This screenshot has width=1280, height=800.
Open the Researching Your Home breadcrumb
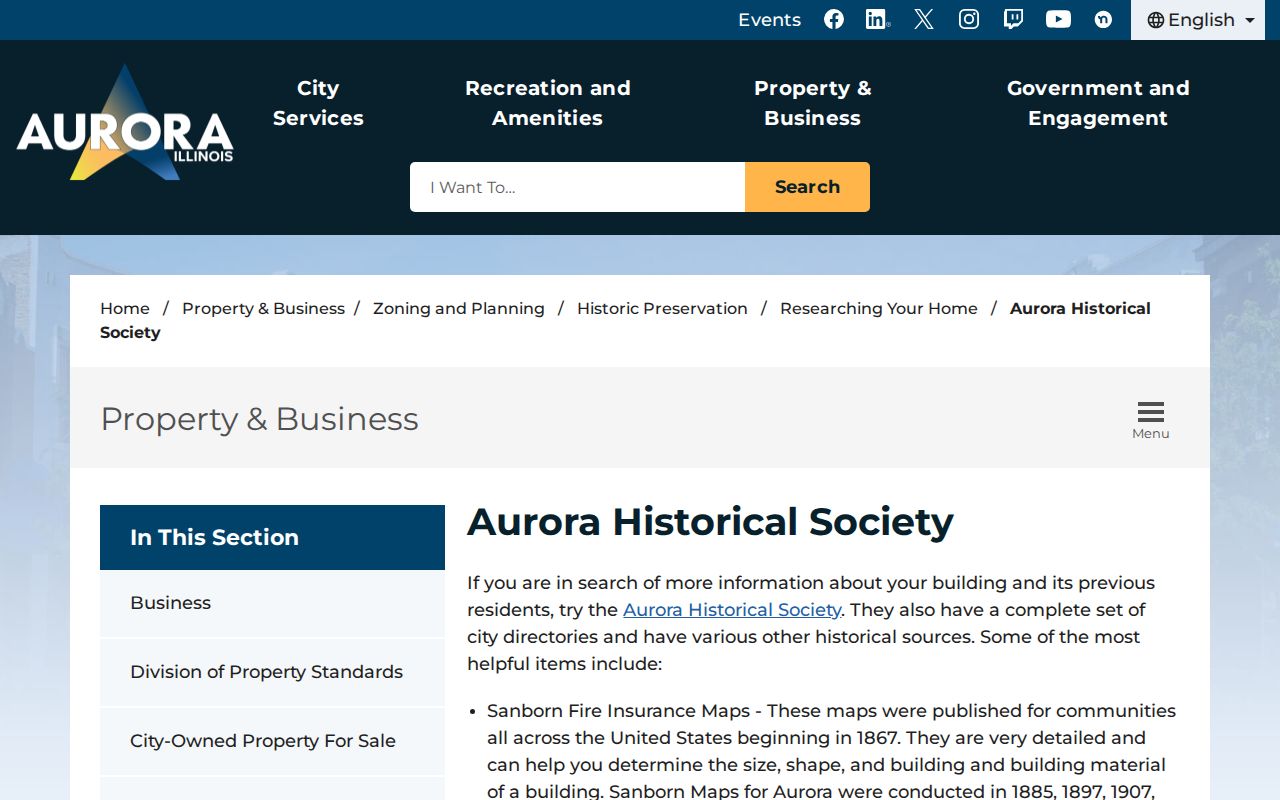[879, 309]
